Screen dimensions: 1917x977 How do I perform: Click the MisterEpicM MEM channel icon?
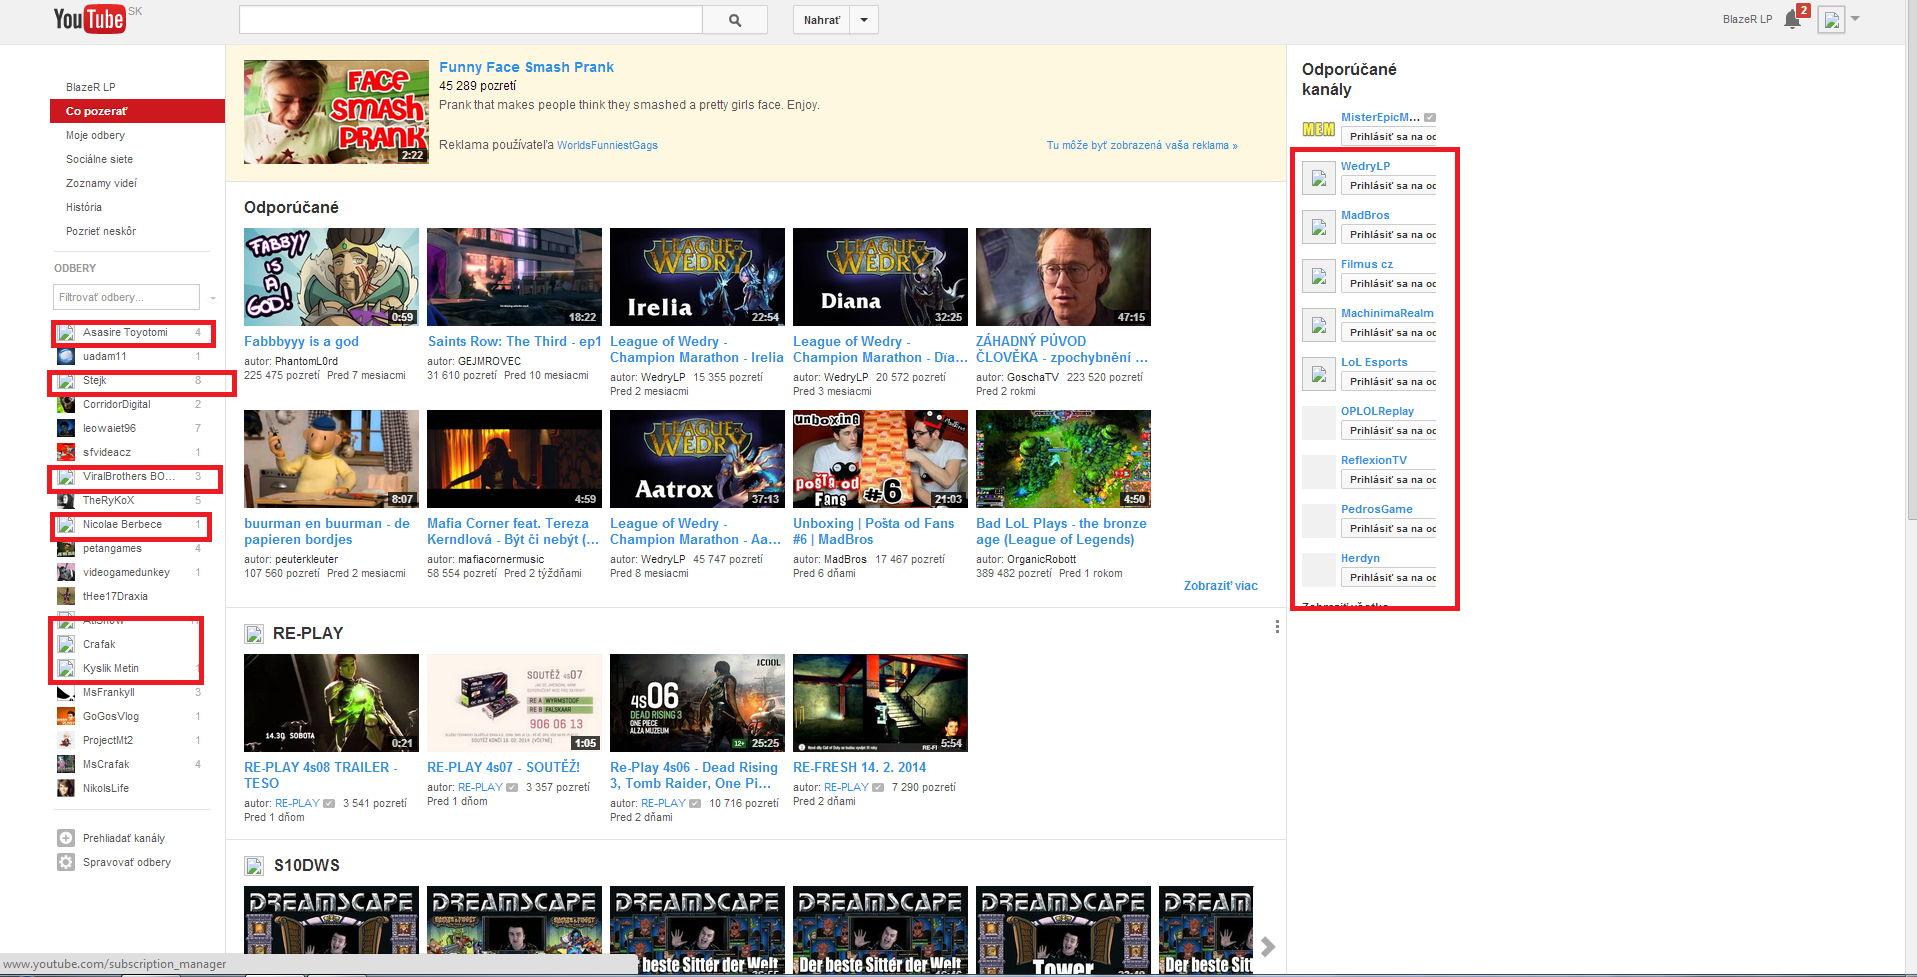[x=1319, y=129]
